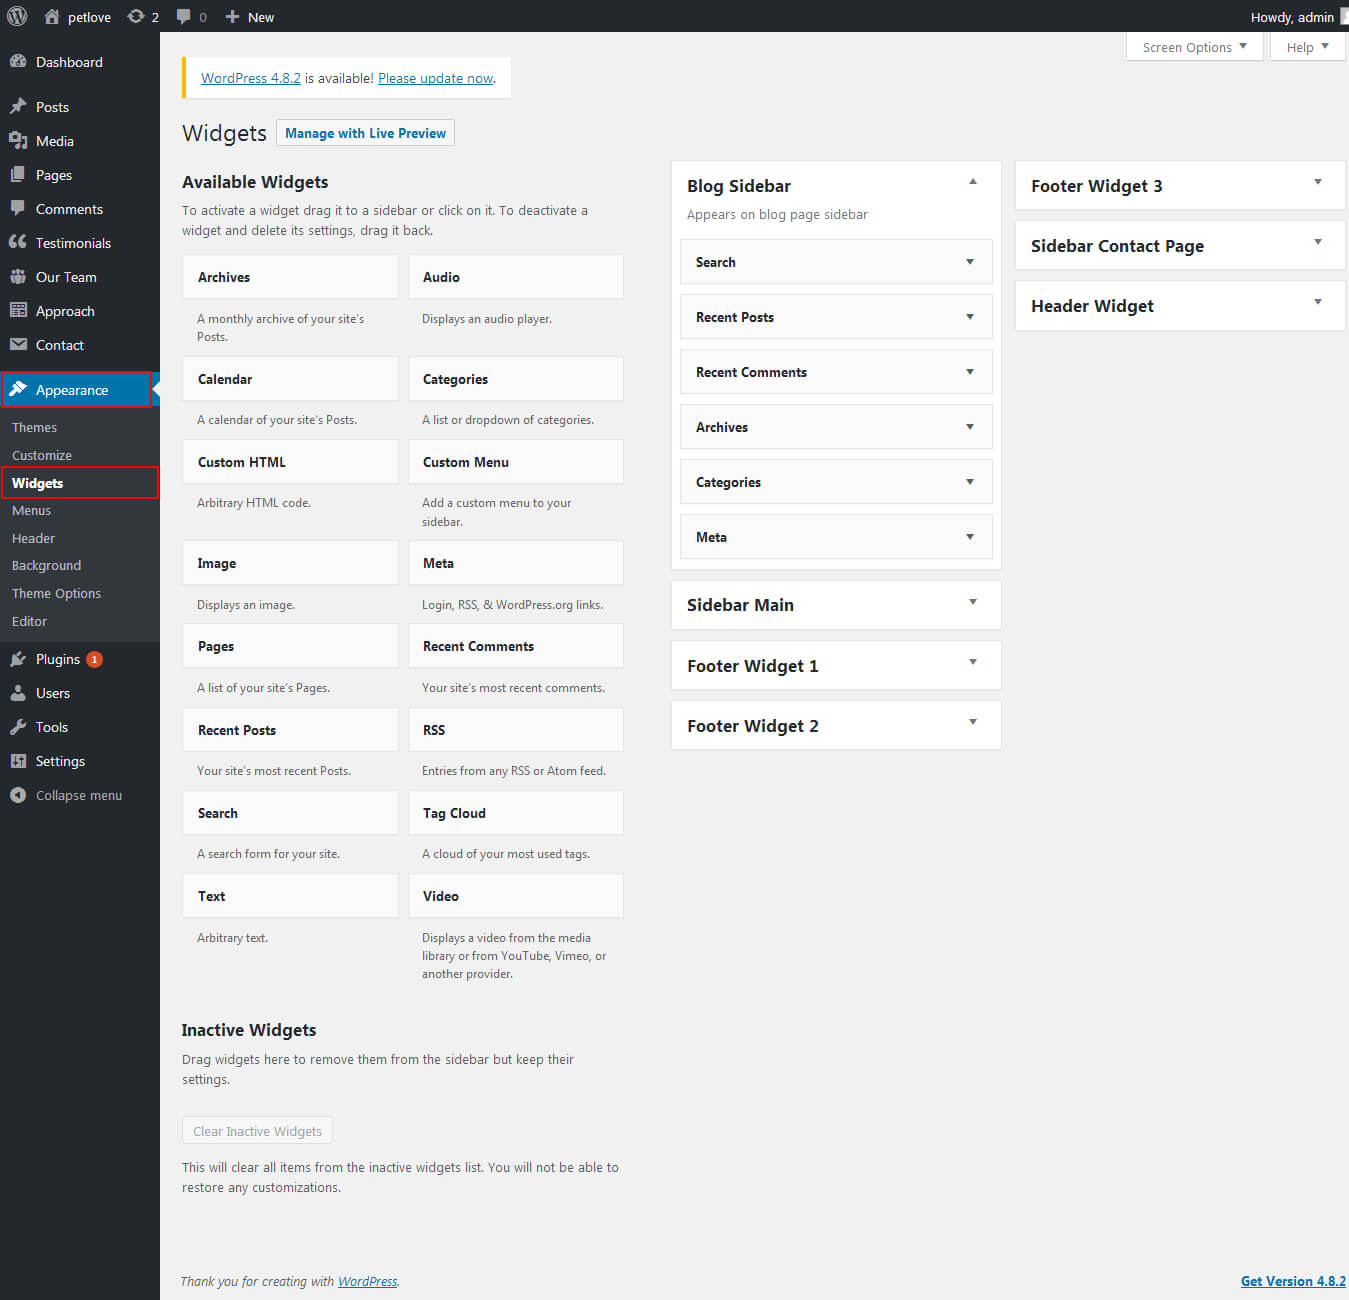The width and height of the screenshot is (1349, 1300).
Task: Select the Text available widget
Action: point(290,896)
